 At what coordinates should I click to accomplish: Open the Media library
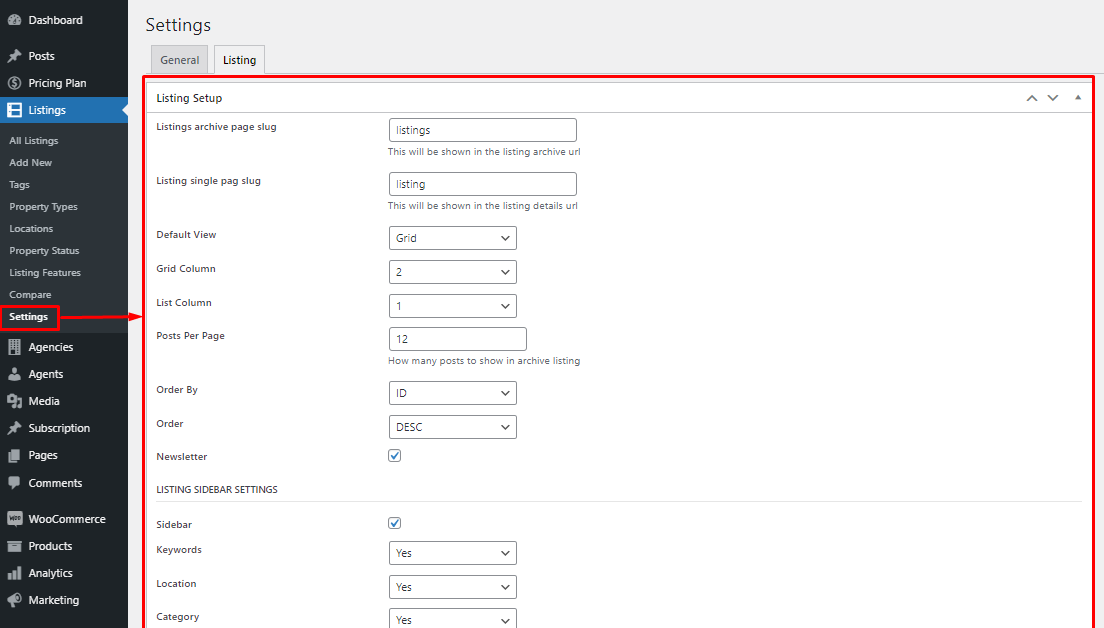pyautogui.click(x=40, y=400)
